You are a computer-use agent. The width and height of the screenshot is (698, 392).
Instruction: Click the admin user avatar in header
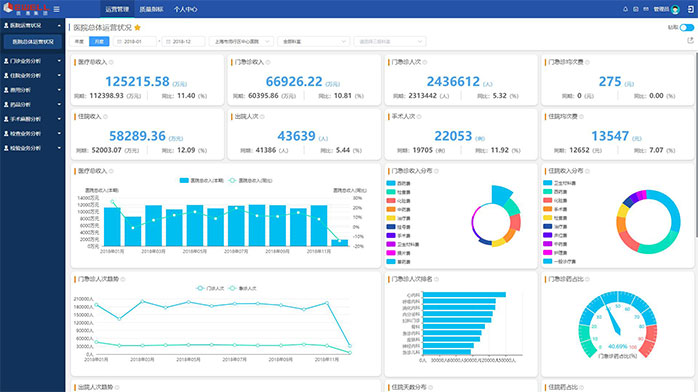pos(675,9)
